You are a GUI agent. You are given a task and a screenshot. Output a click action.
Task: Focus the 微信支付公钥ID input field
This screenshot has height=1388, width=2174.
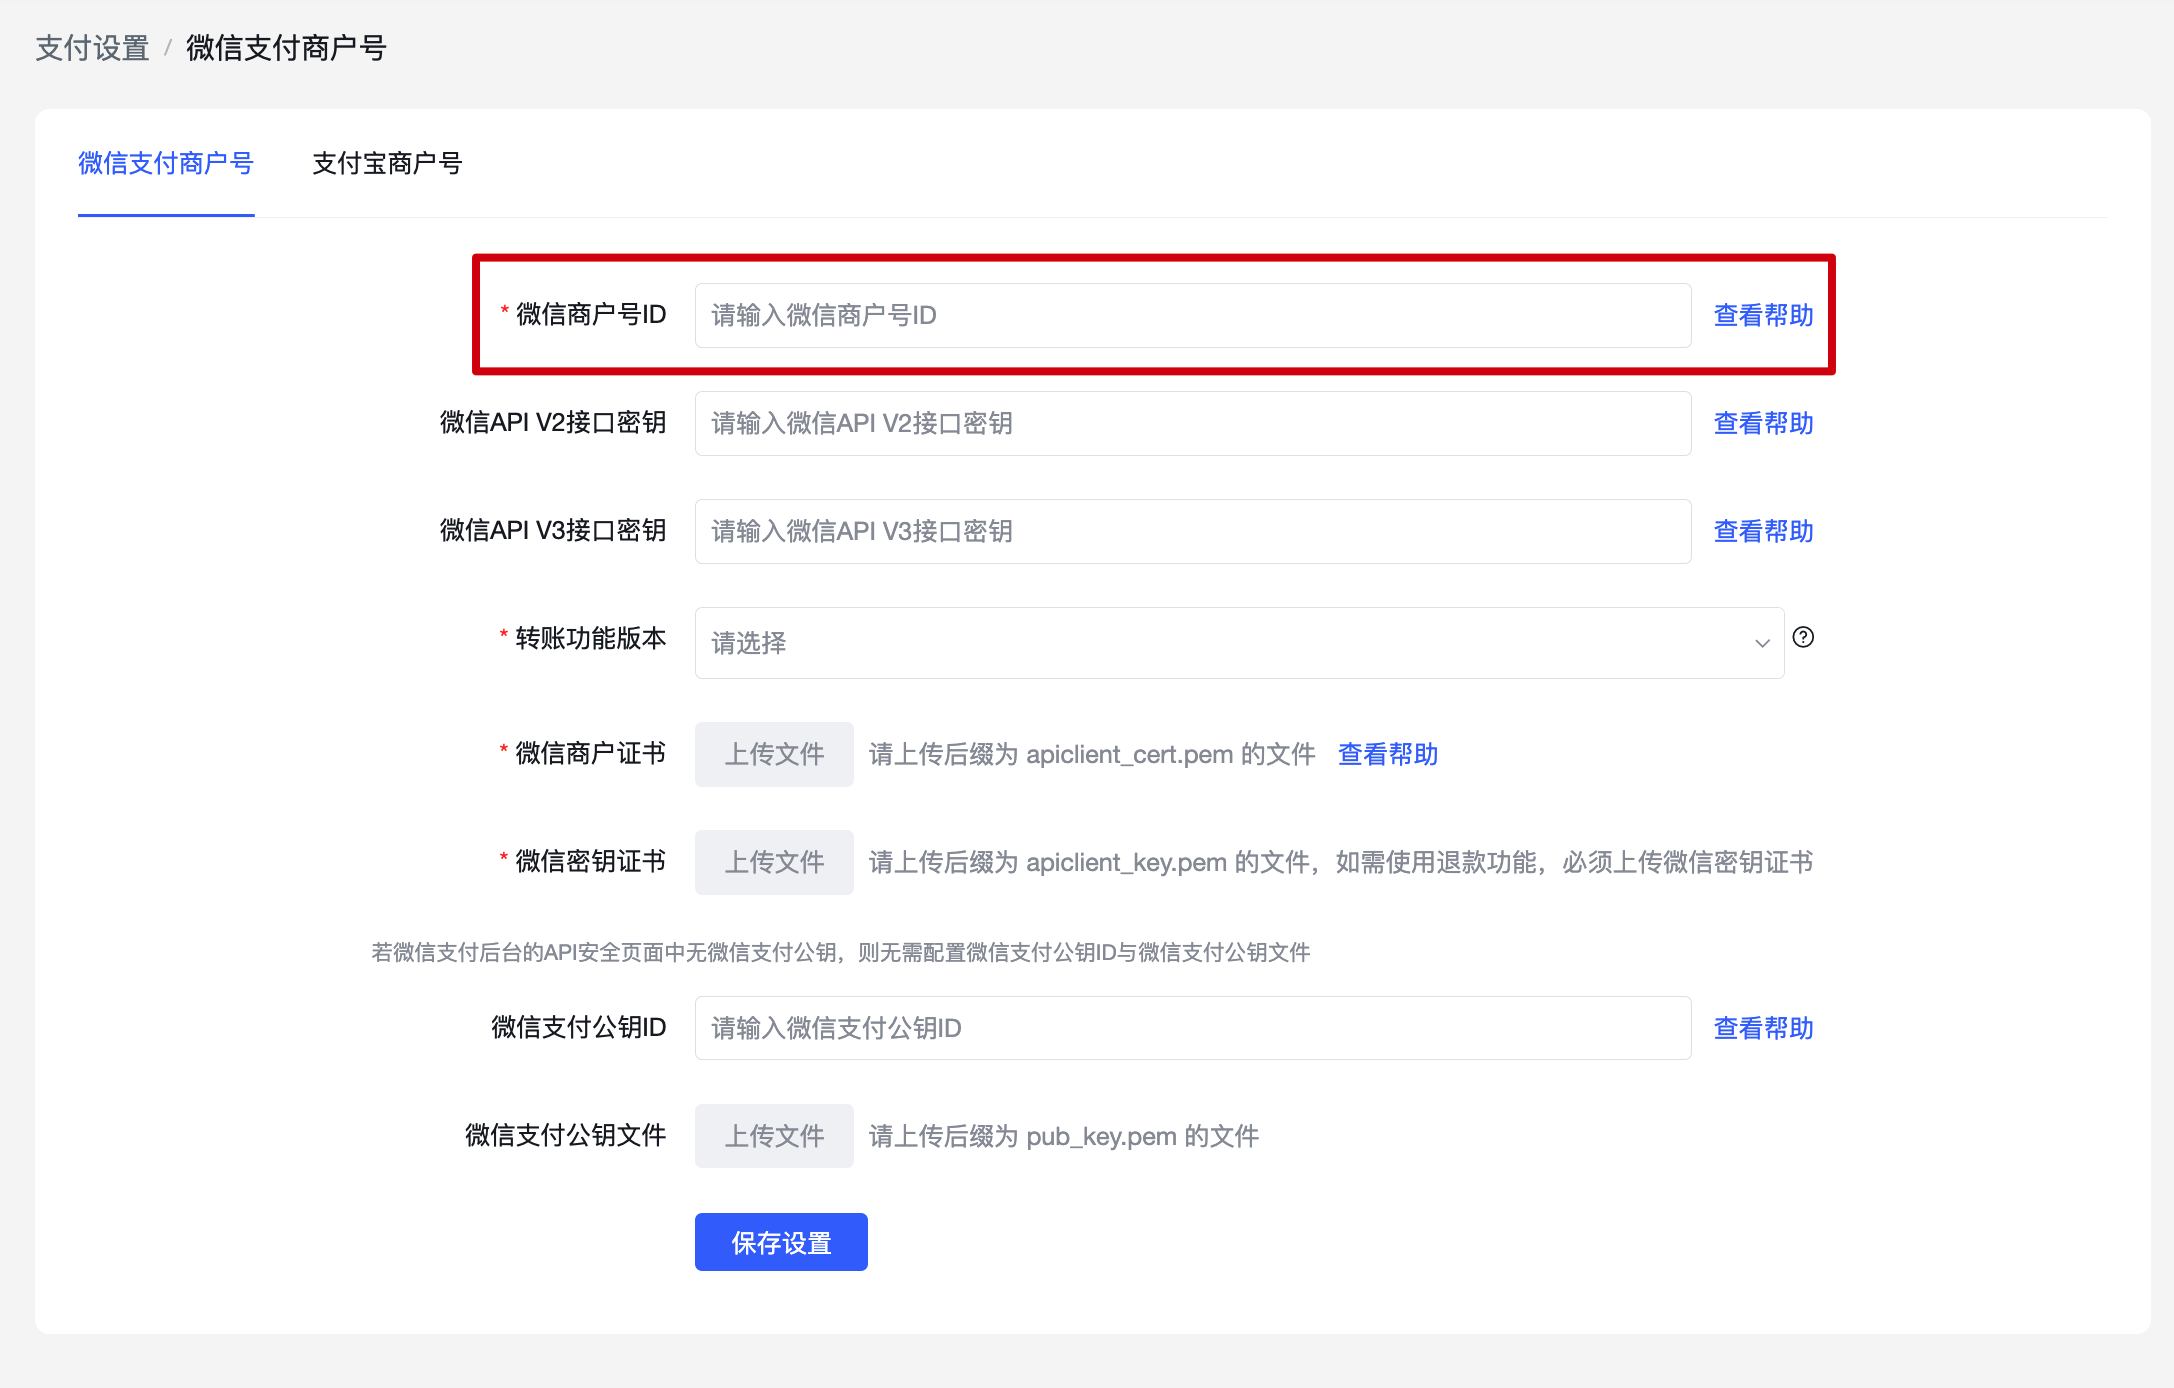(1193, 1028)
